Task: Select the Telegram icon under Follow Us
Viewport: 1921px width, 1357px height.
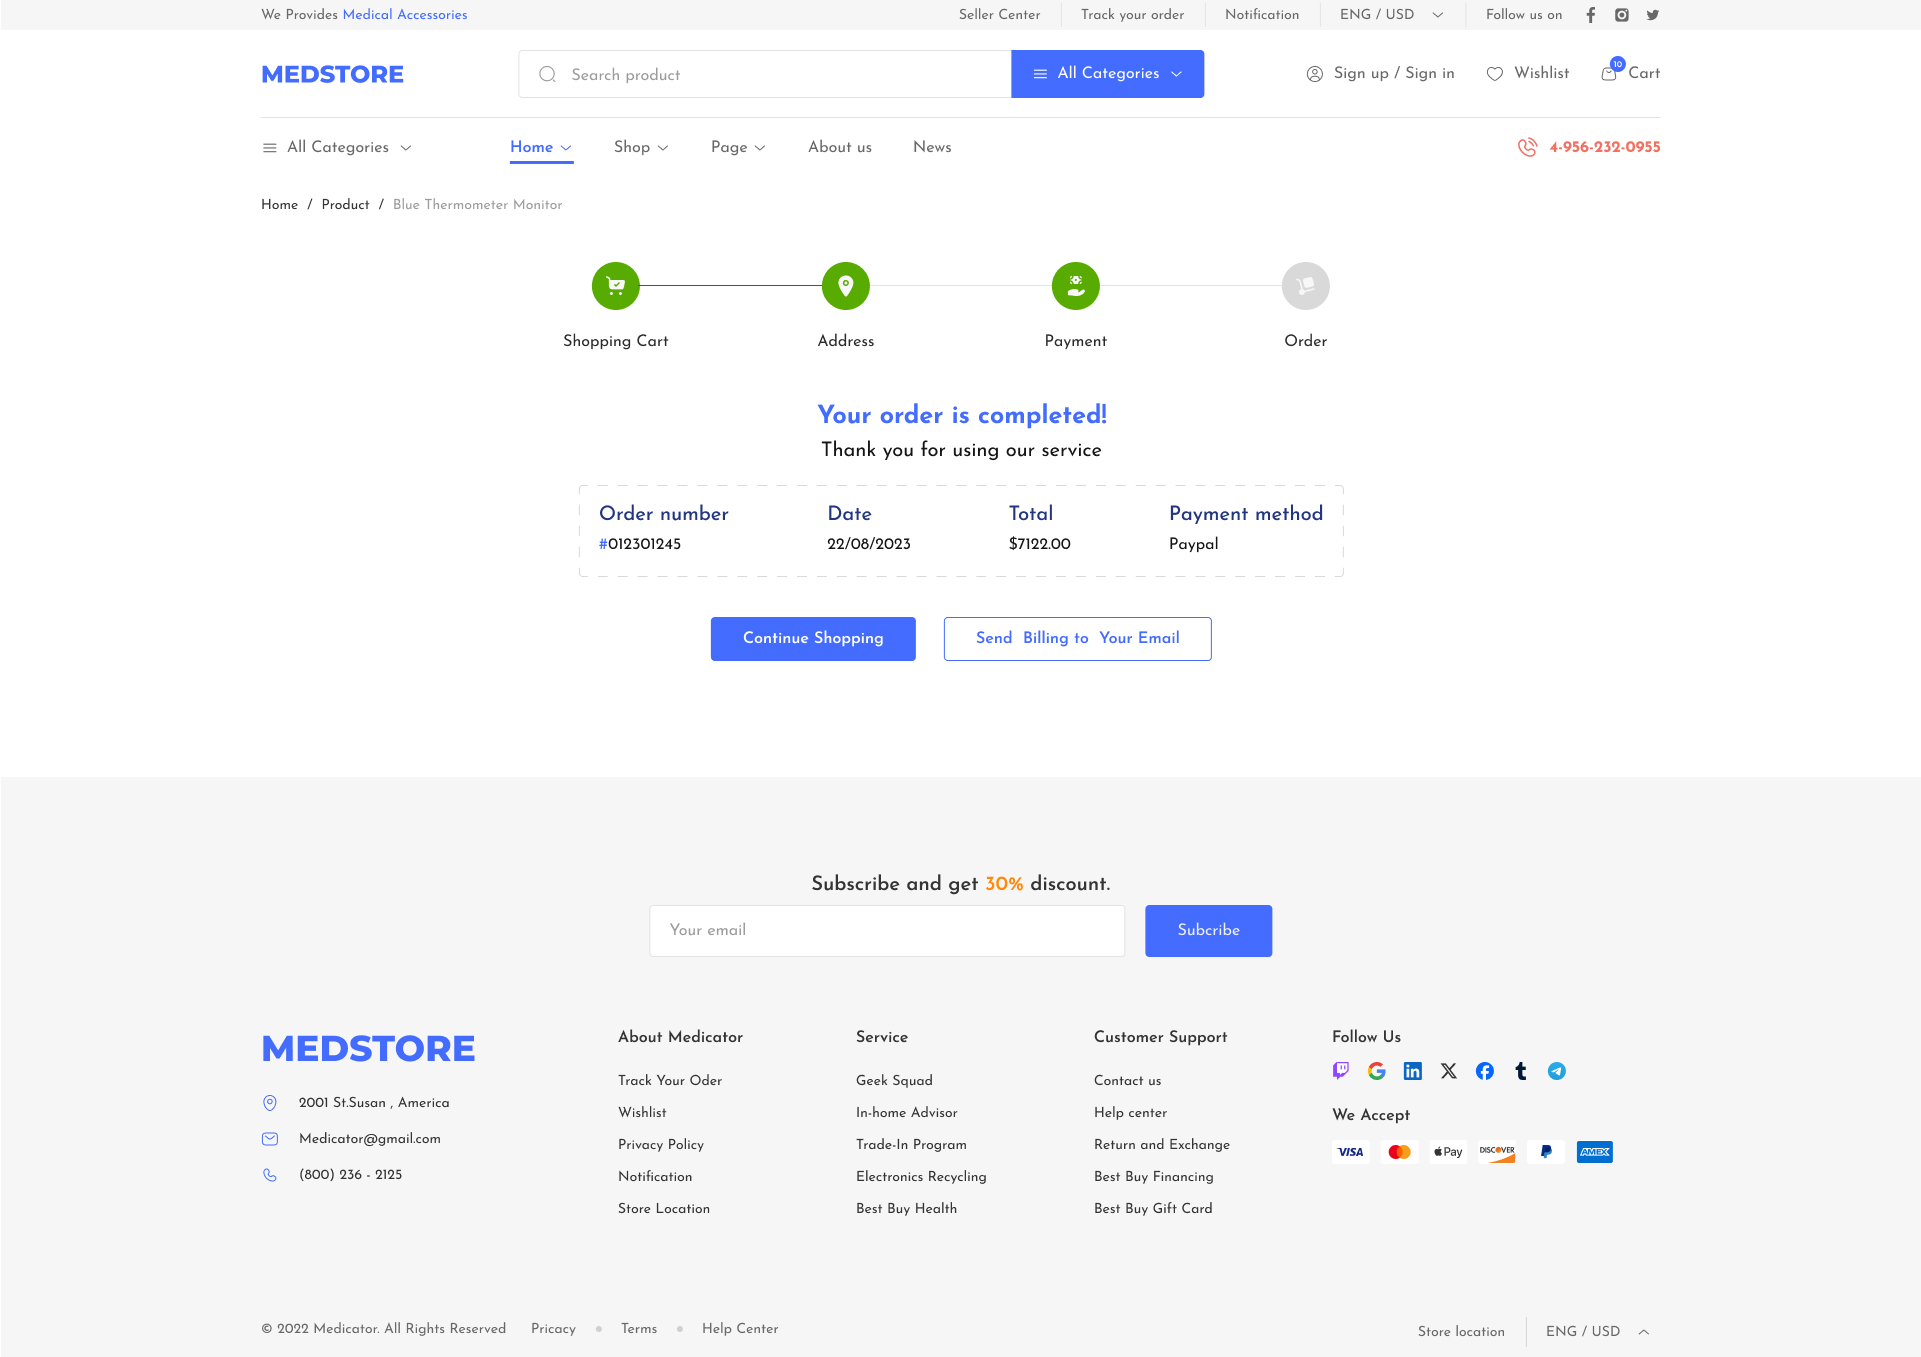Action: (x=1556, y=1071)
